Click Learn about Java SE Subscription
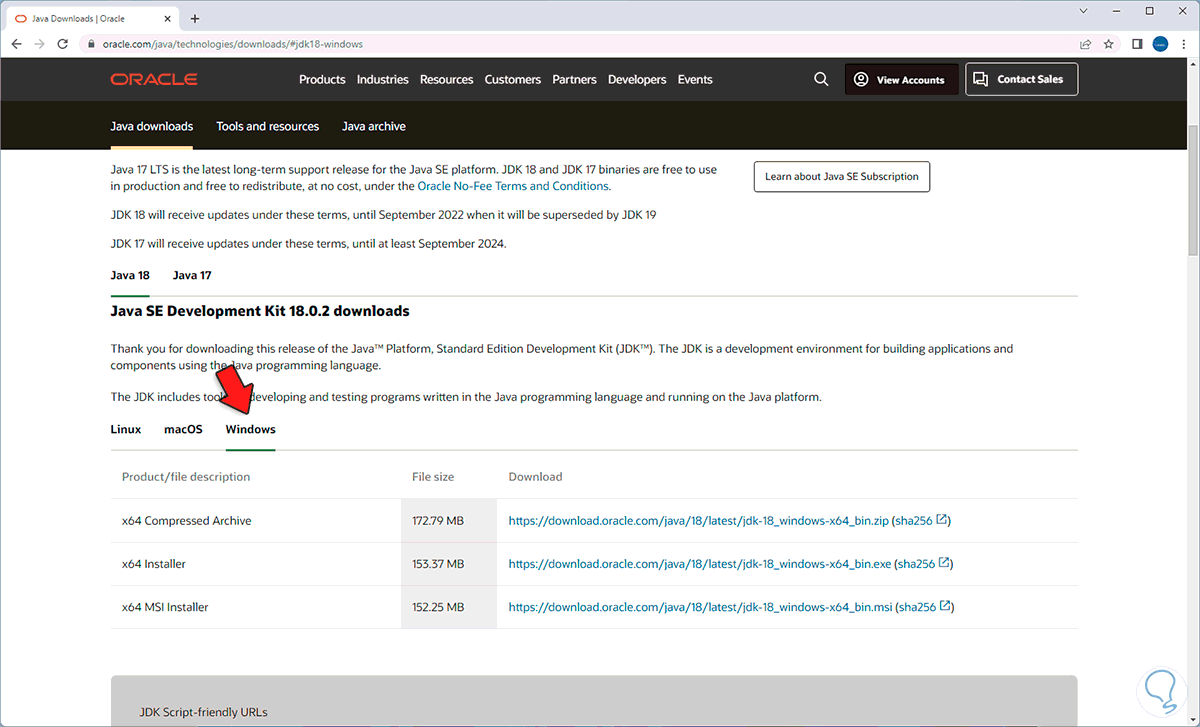 point(841,176)
